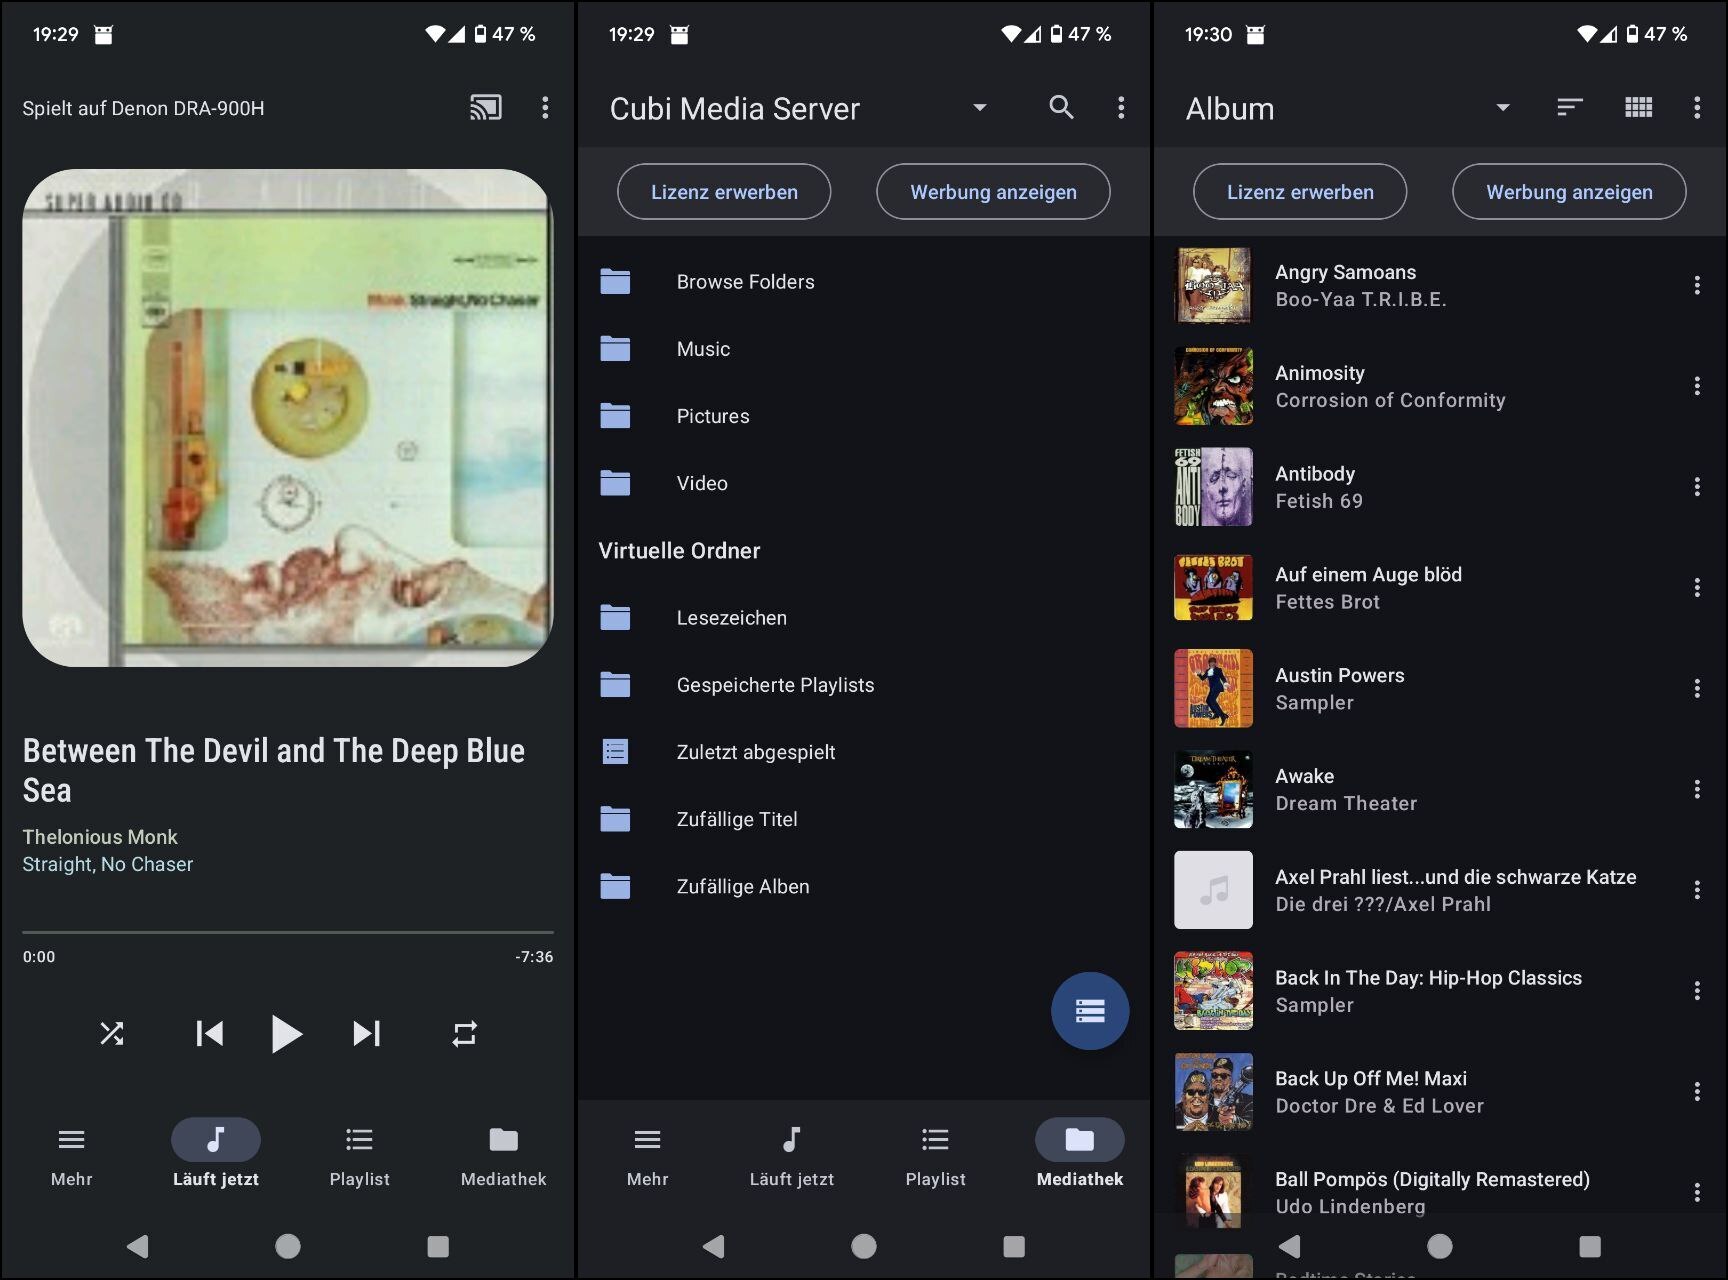The width and height of the screenshot is (1728, 1280).
Task: Start playback with the play button
Action: coord(287,1033)
